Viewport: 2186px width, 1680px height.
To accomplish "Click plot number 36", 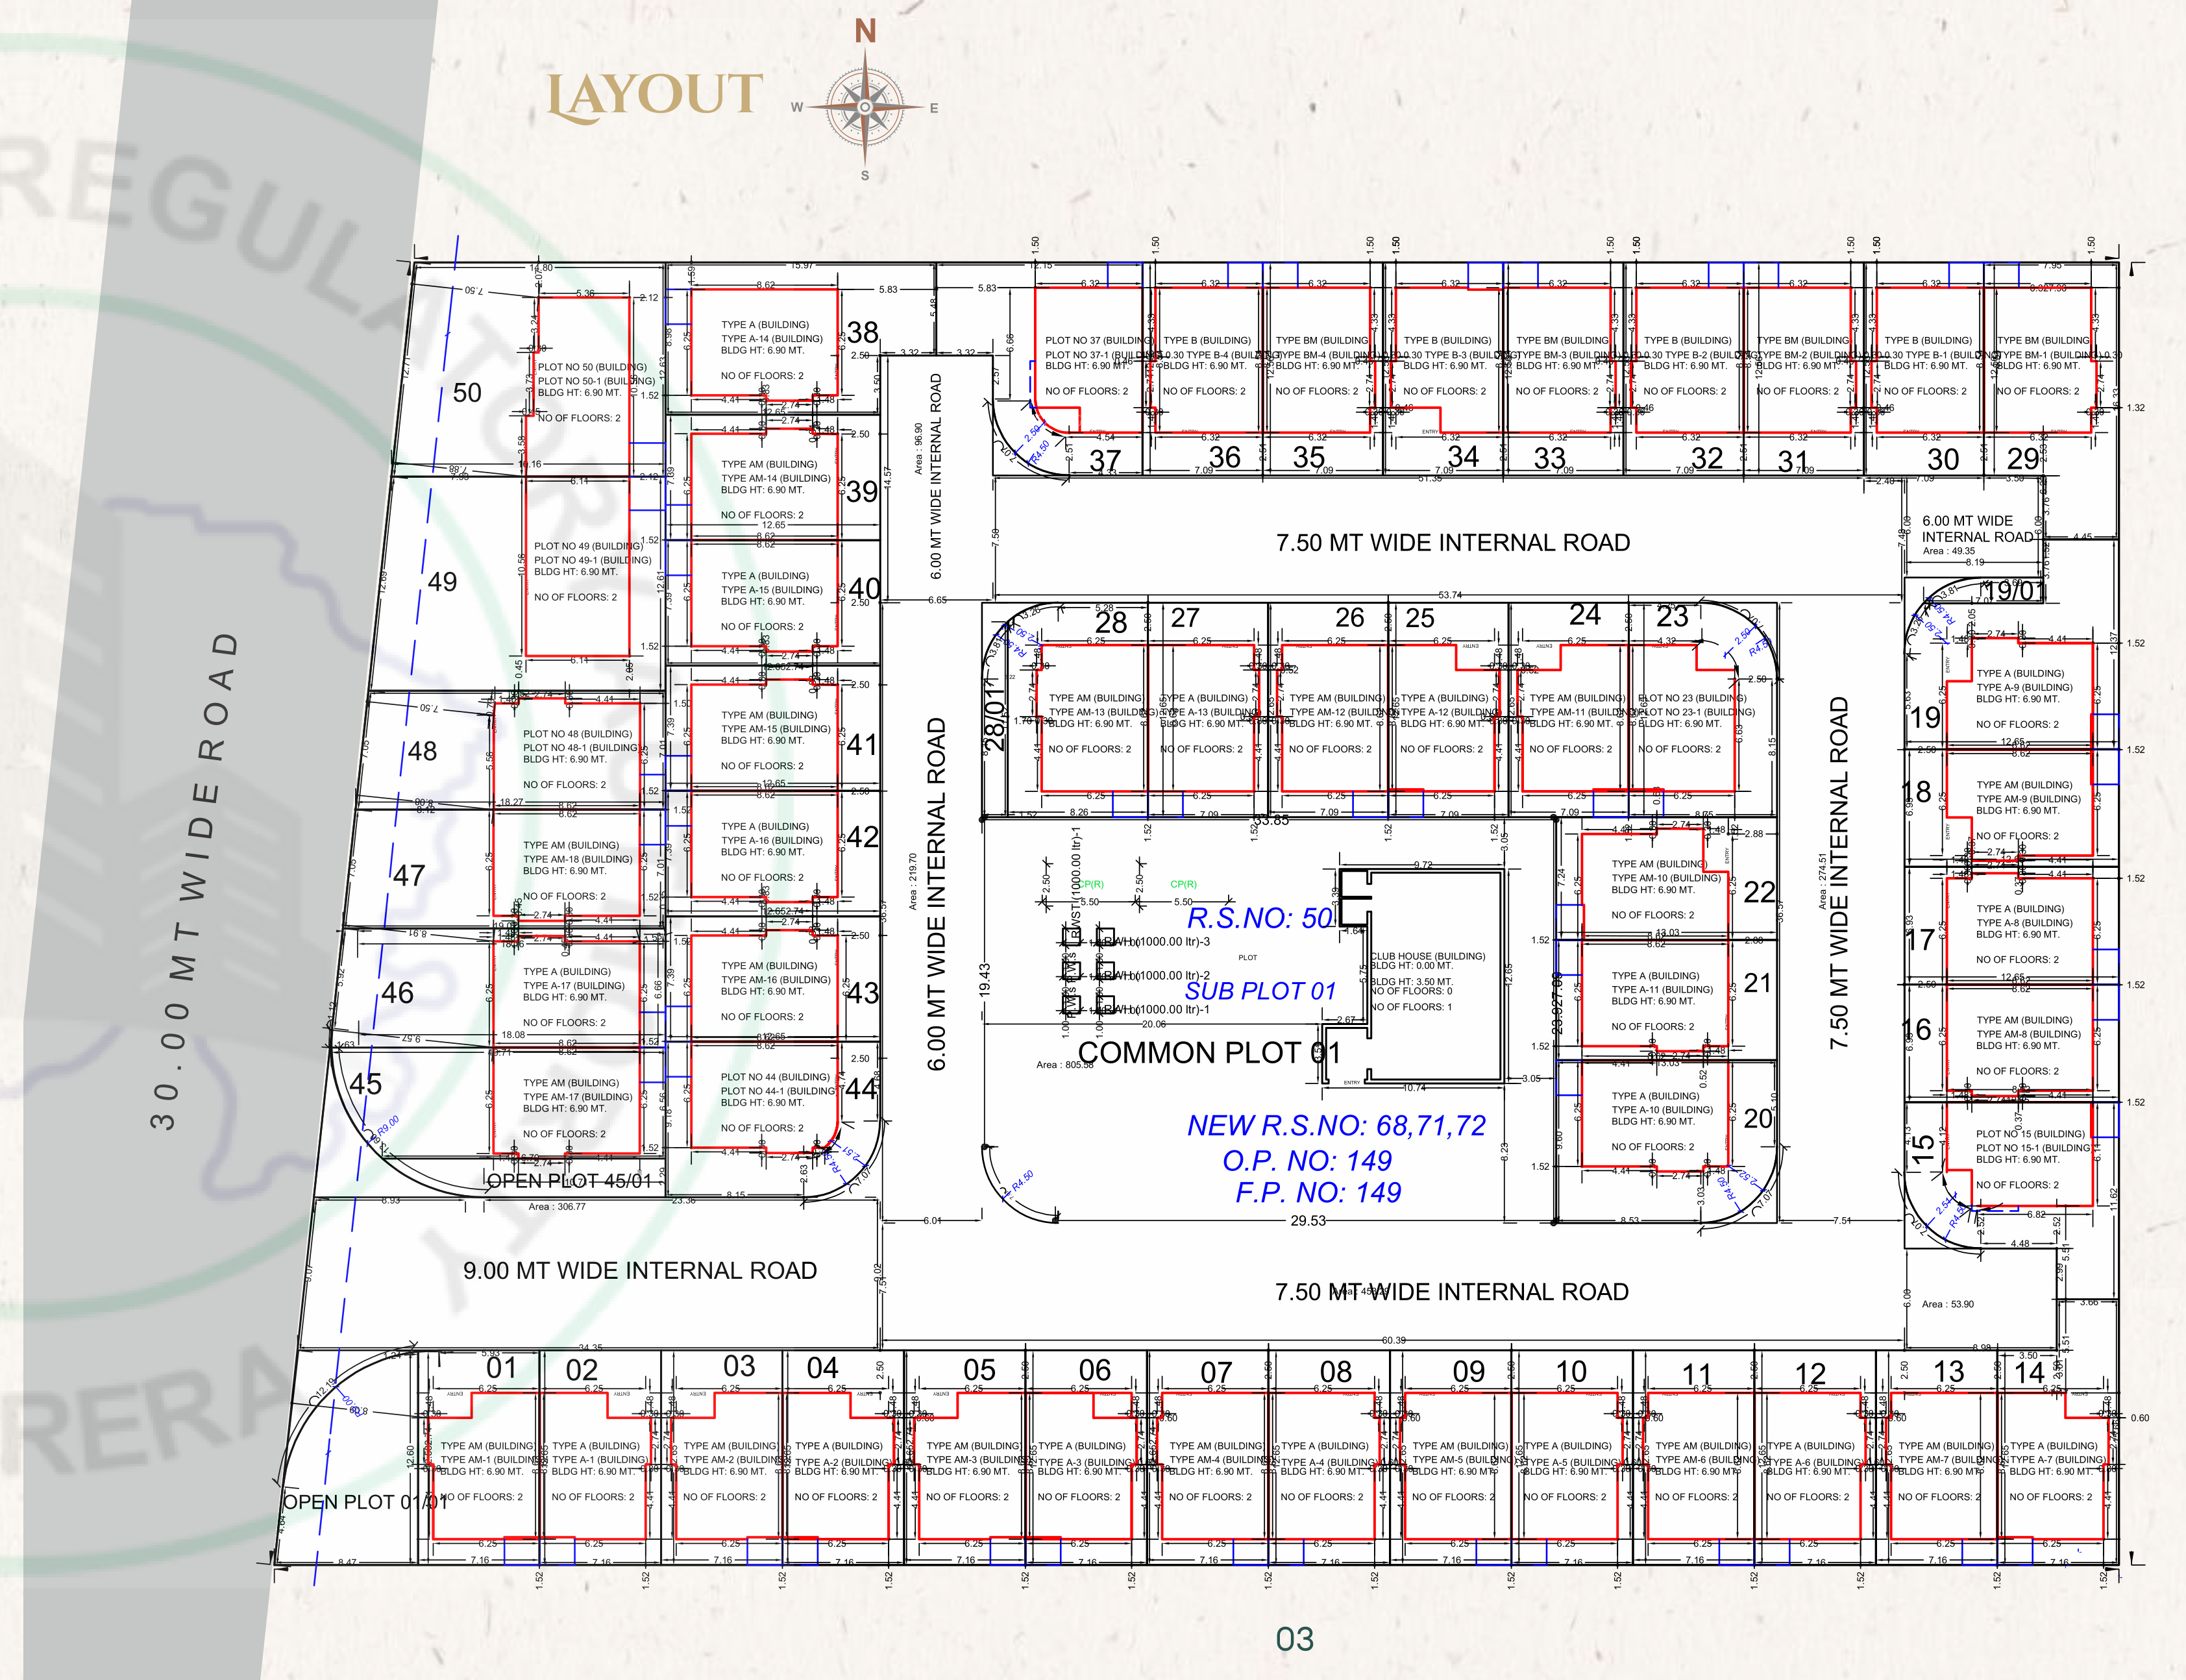I will click(1224, 457).
